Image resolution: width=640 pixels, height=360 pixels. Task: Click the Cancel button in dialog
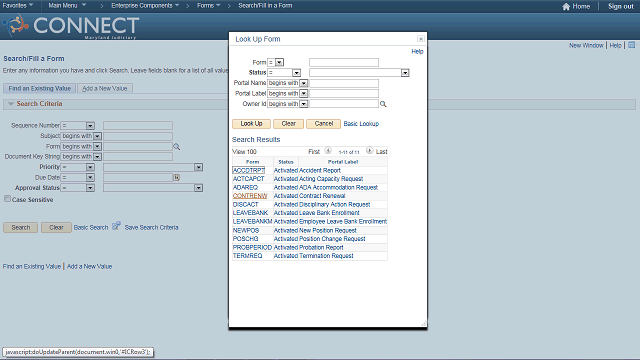click(x=324, y=124)
